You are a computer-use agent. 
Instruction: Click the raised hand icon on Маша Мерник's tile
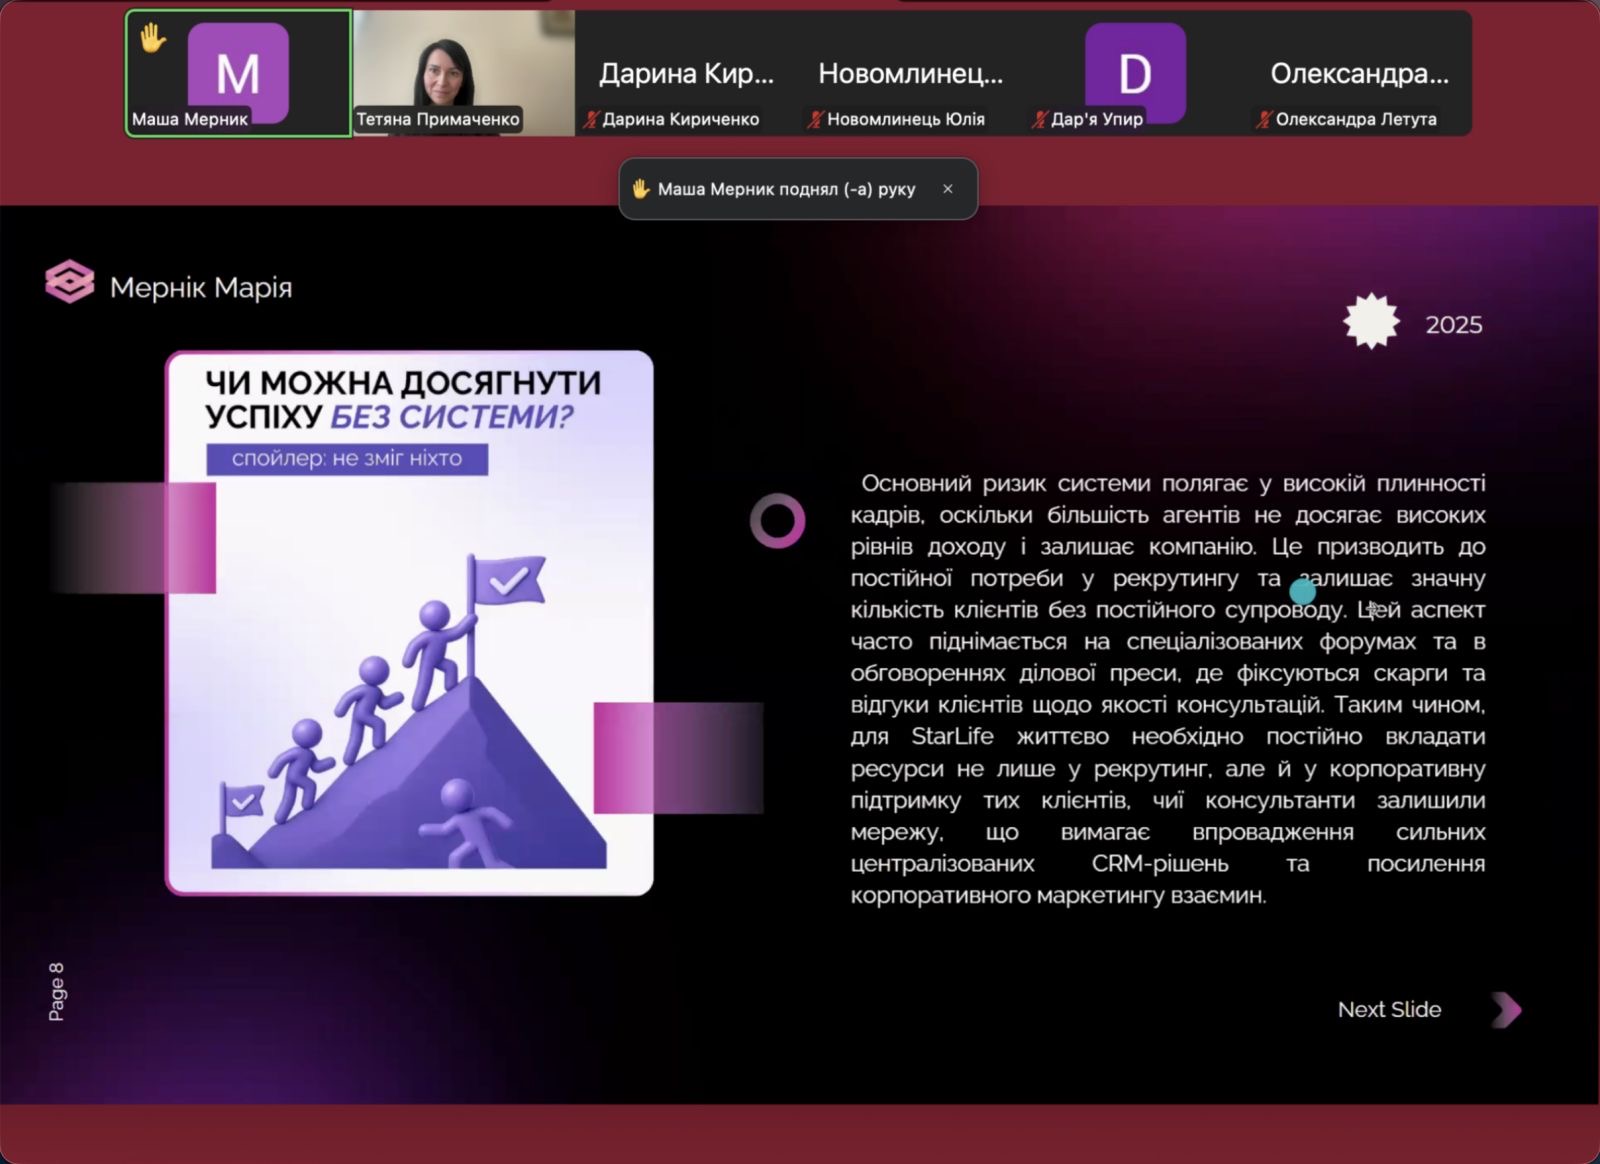click(152, 39)
